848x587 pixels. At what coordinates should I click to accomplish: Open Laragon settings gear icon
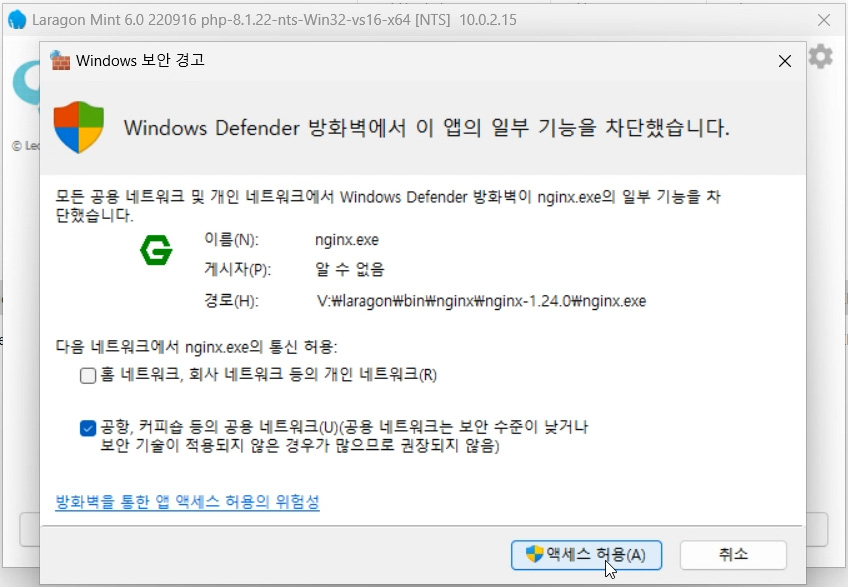[820, 56]
